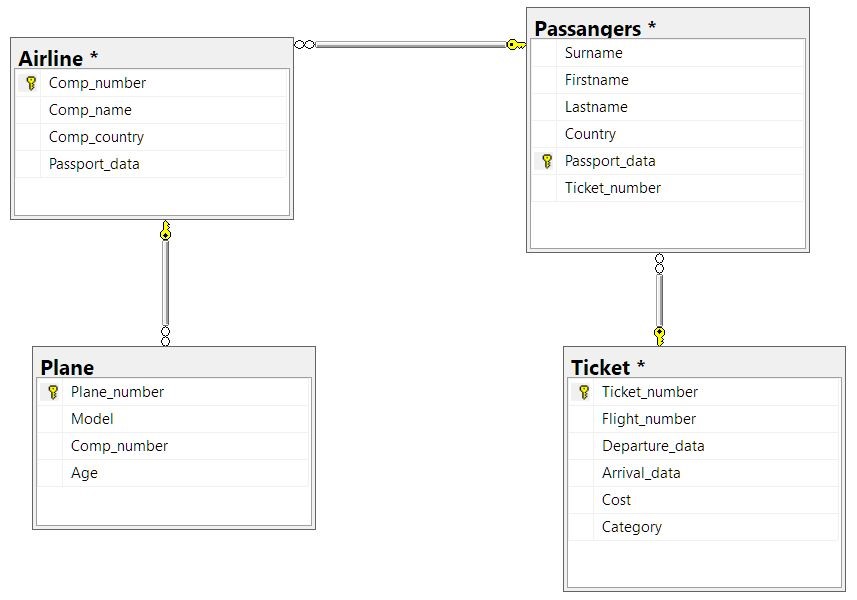857x600 pixels.
Task: Click the key endpoint of the Airline-Passangers relationship
Action: (516, 44)
